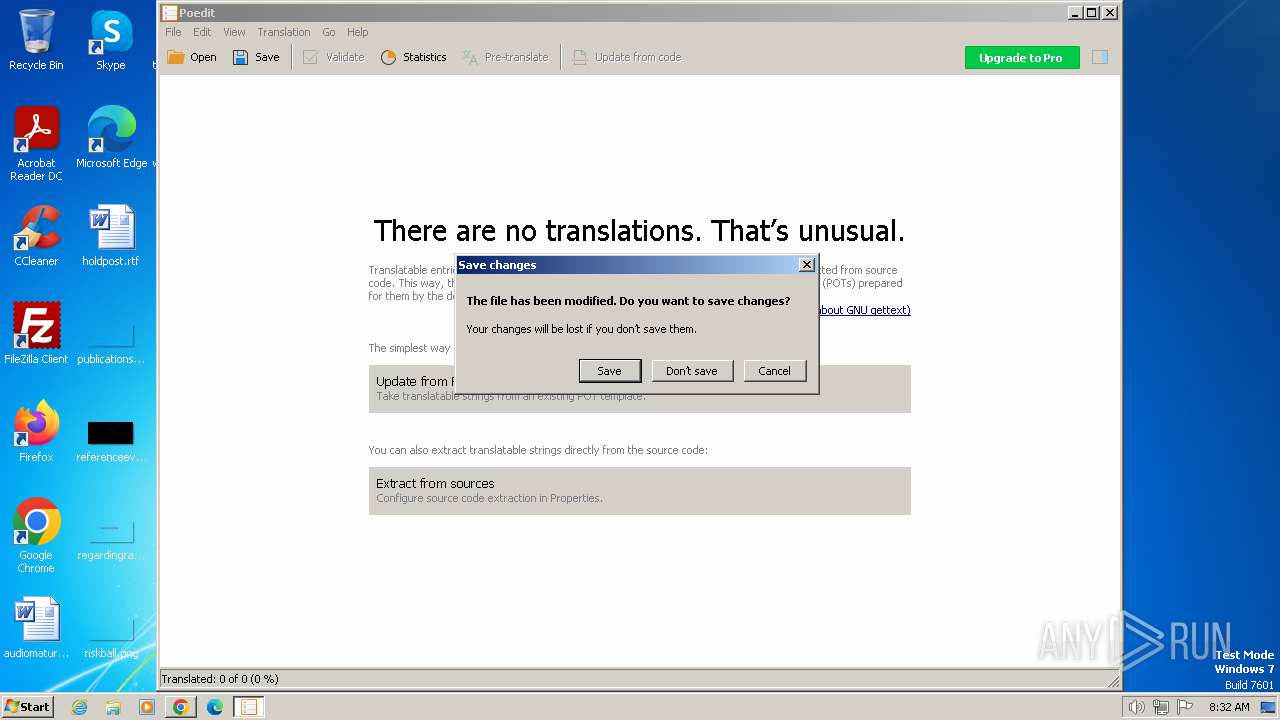This screenshot has width=1280, height=720.
Task: Open Chrome from the taskbar
Action: point(180,707)
